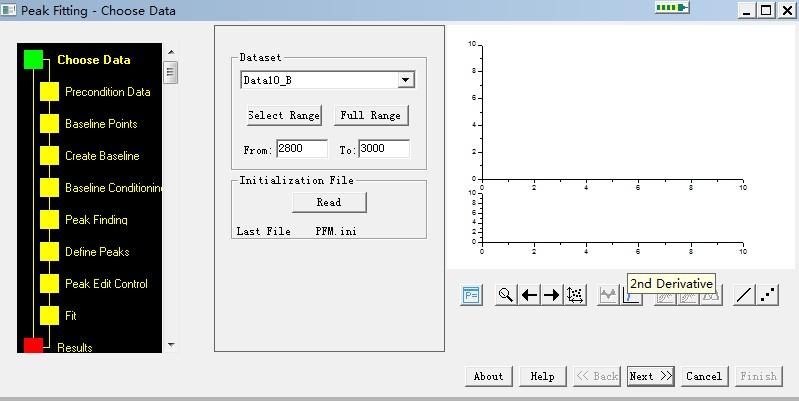This screenshot has height=401, width=799.
Task: Click the yellow square beside Precondition Data
Action: coord(49,92)
